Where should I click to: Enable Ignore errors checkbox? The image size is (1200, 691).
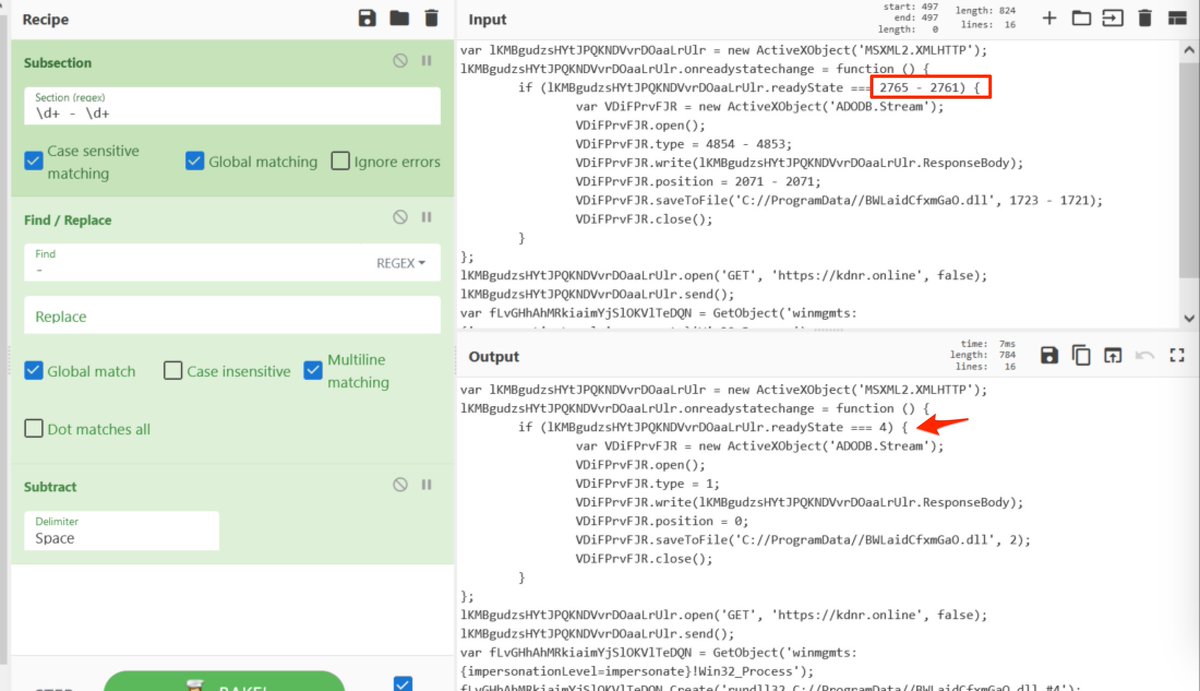[x=340, y=161]
